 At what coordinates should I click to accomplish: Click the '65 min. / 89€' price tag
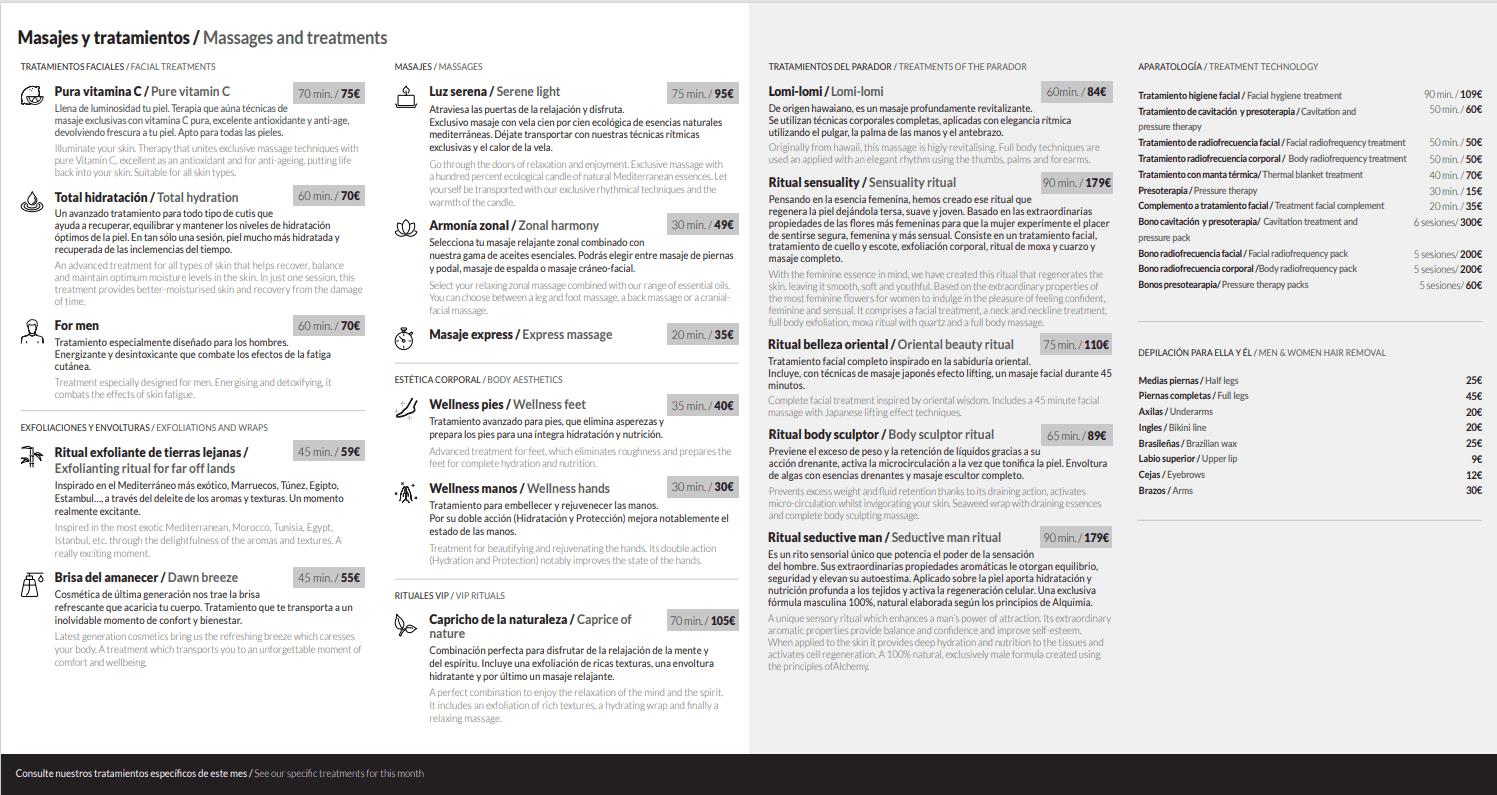pos(1077,436)
